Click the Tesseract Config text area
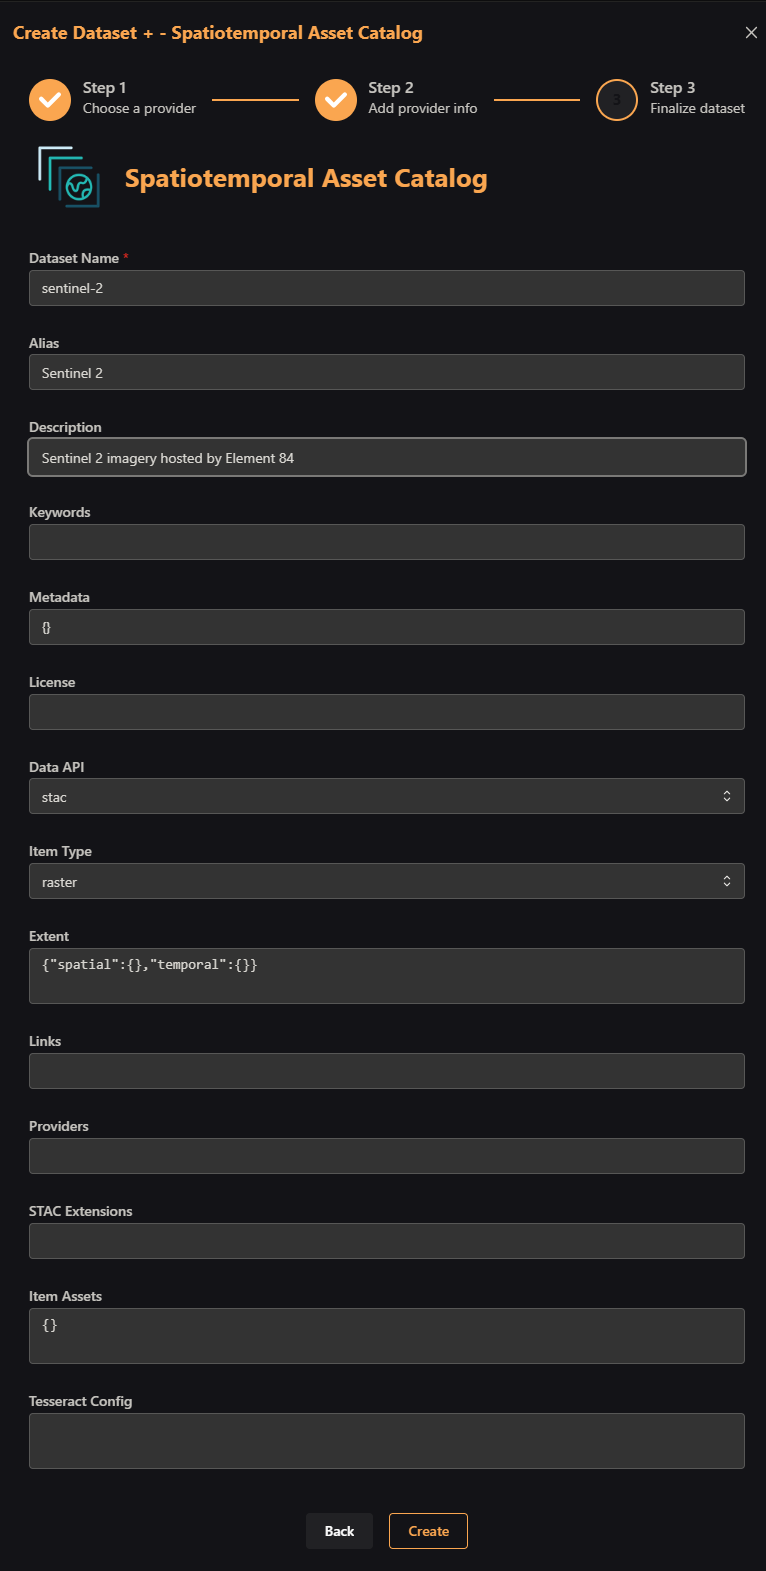 [387, 1441]
